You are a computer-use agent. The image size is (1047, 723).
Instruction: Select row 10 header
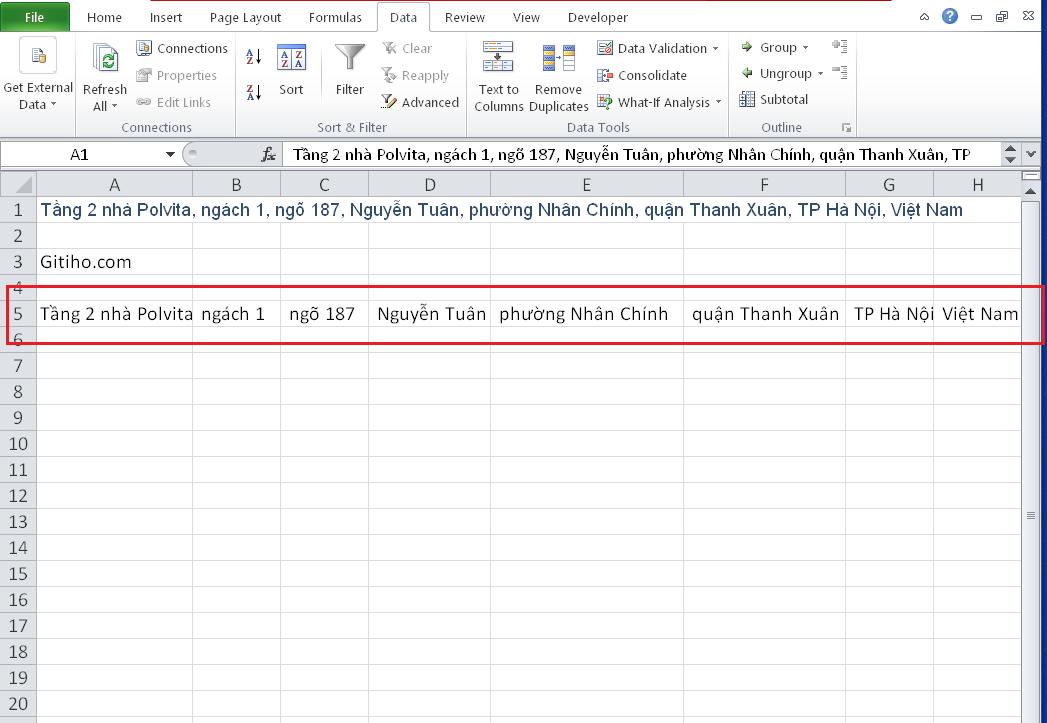[x=18, y=443]
